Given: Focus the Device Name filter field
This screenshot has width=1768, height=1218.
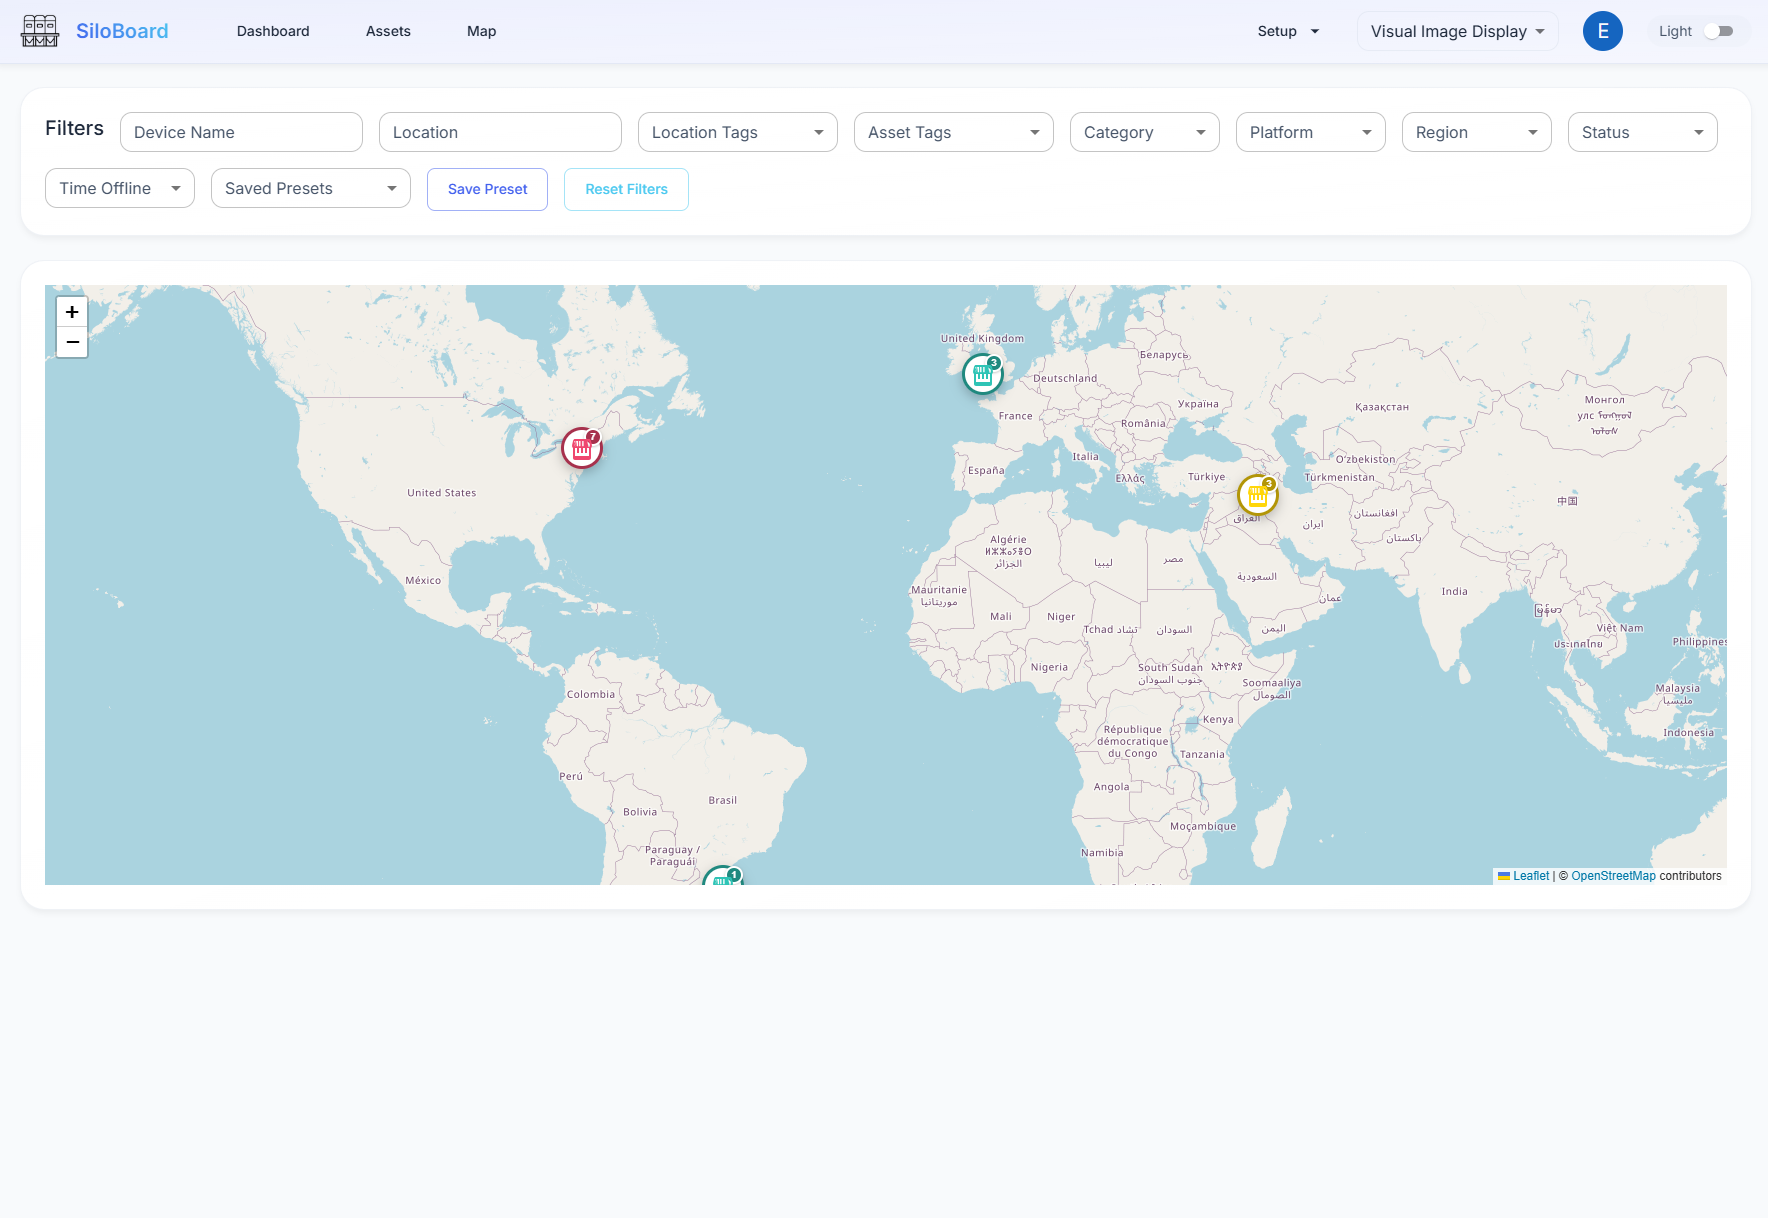Looking at the screenshot, I should 241,132.
